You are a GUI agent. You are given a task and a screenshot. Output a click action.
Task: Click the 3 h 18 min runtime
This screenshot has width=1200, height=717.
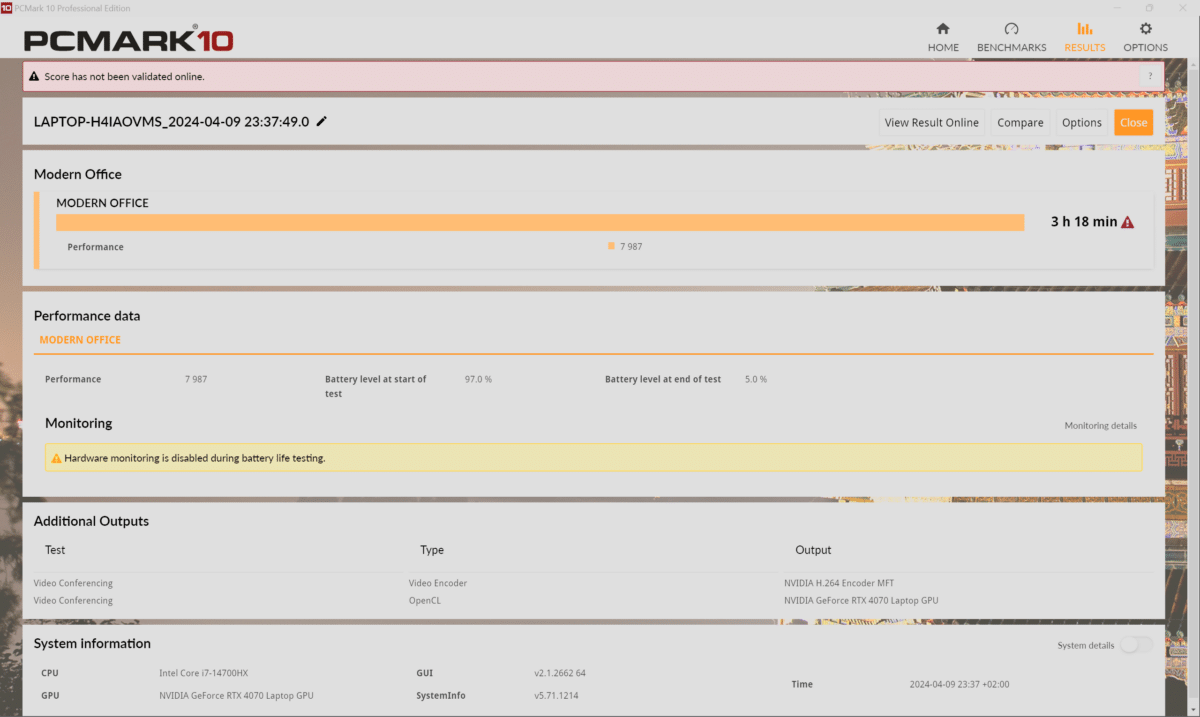(1083, 222)
